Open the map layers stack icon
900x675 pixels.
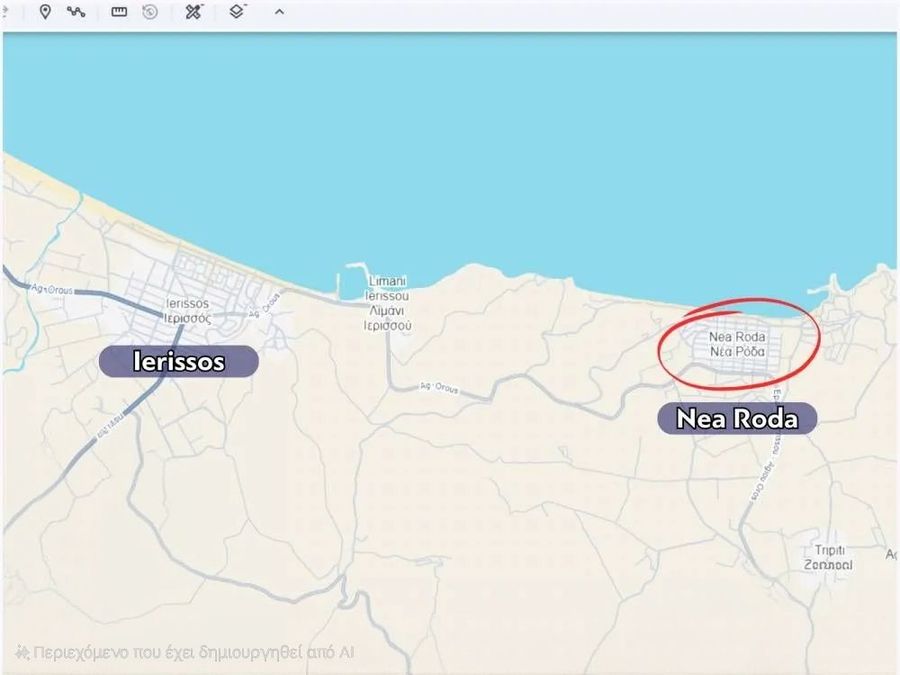pyautogui.click(x=237, y=12)
